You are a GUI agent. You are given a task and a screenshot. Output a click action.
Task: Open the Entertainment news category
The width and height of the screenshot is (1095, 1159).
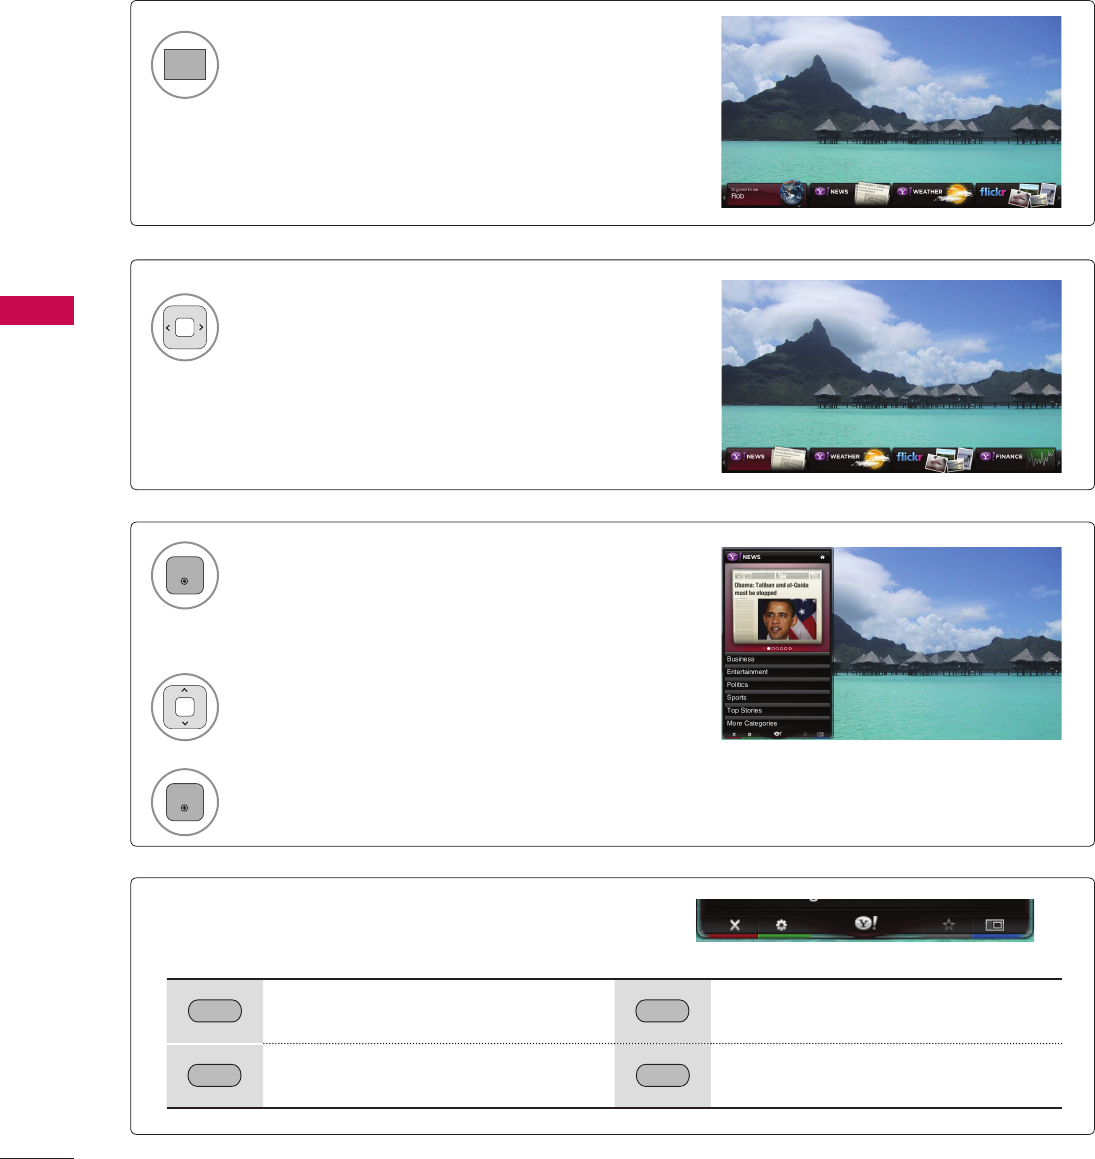coord(777,672)
